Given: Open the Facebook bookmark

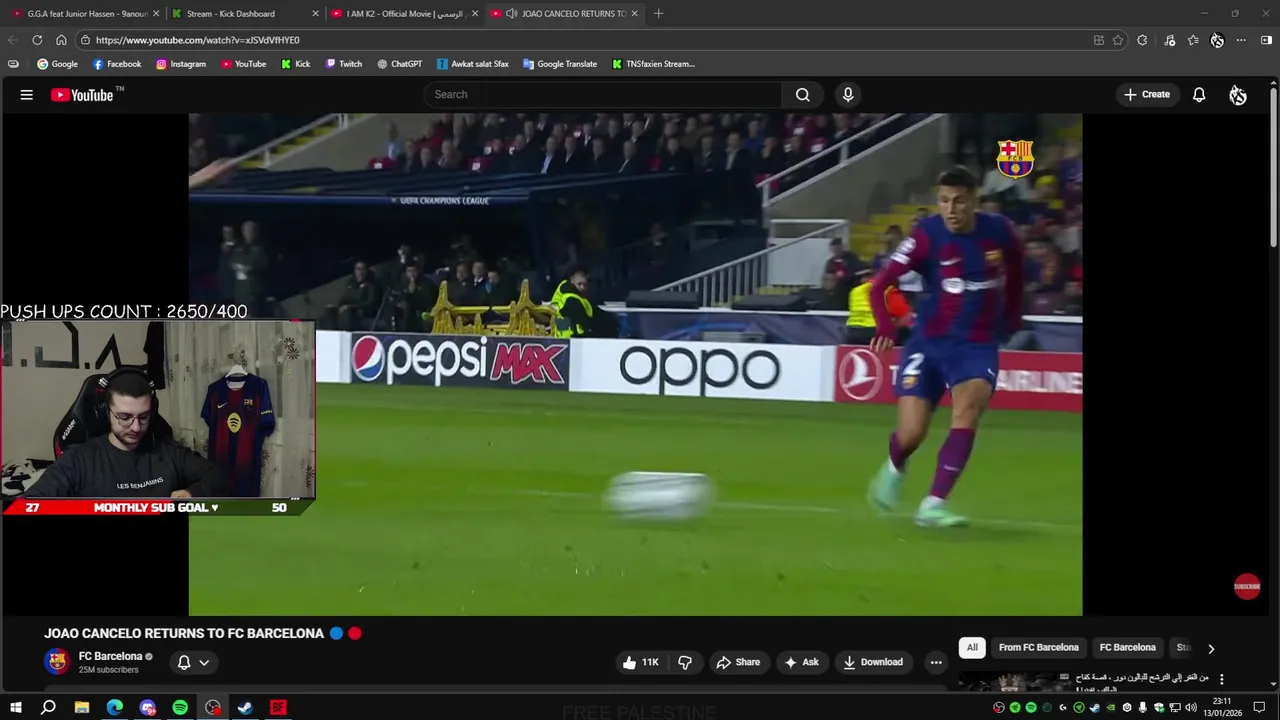Looking at the screenshot, I should pos(117,64).
